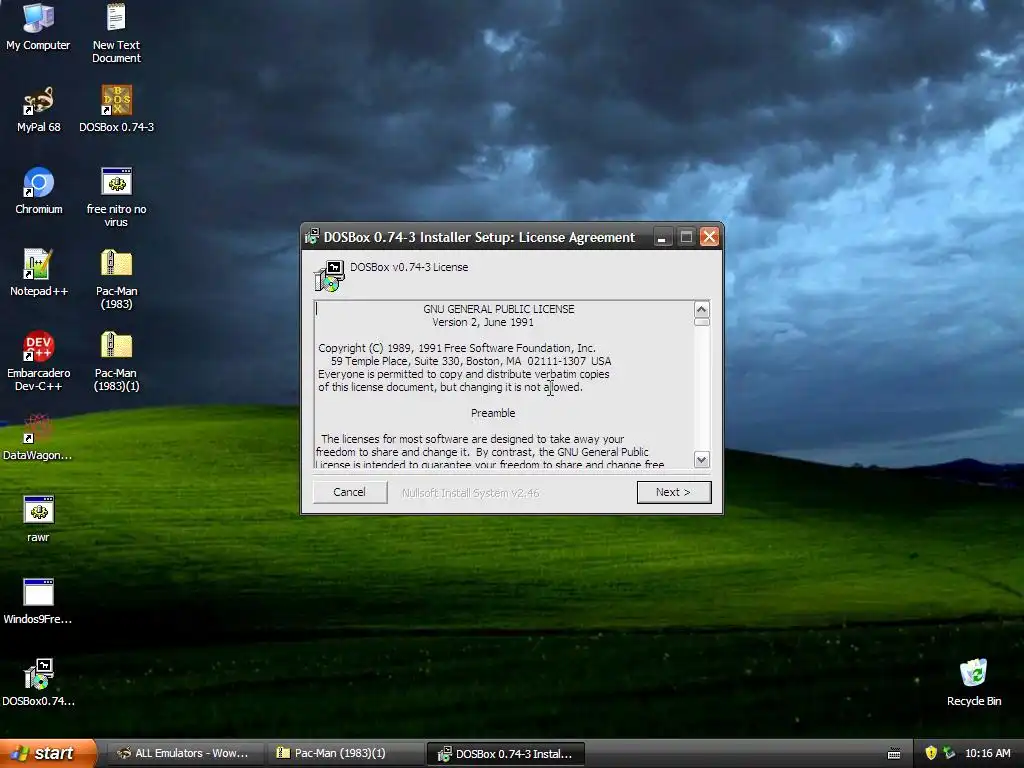The height and width of the screenshot is (768, 1024).
Task: Select the MyPal 68 shortcut
Action: point(38,109)
